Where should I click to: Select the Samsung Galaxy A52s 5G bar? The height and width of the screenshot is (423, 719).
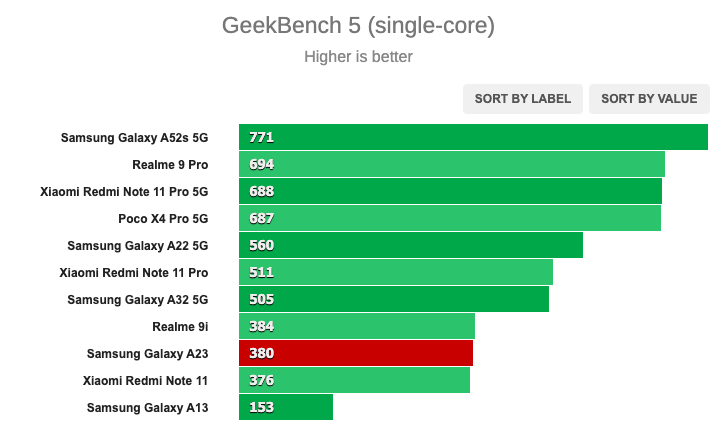pyautogui.click(x=473, y=137)
